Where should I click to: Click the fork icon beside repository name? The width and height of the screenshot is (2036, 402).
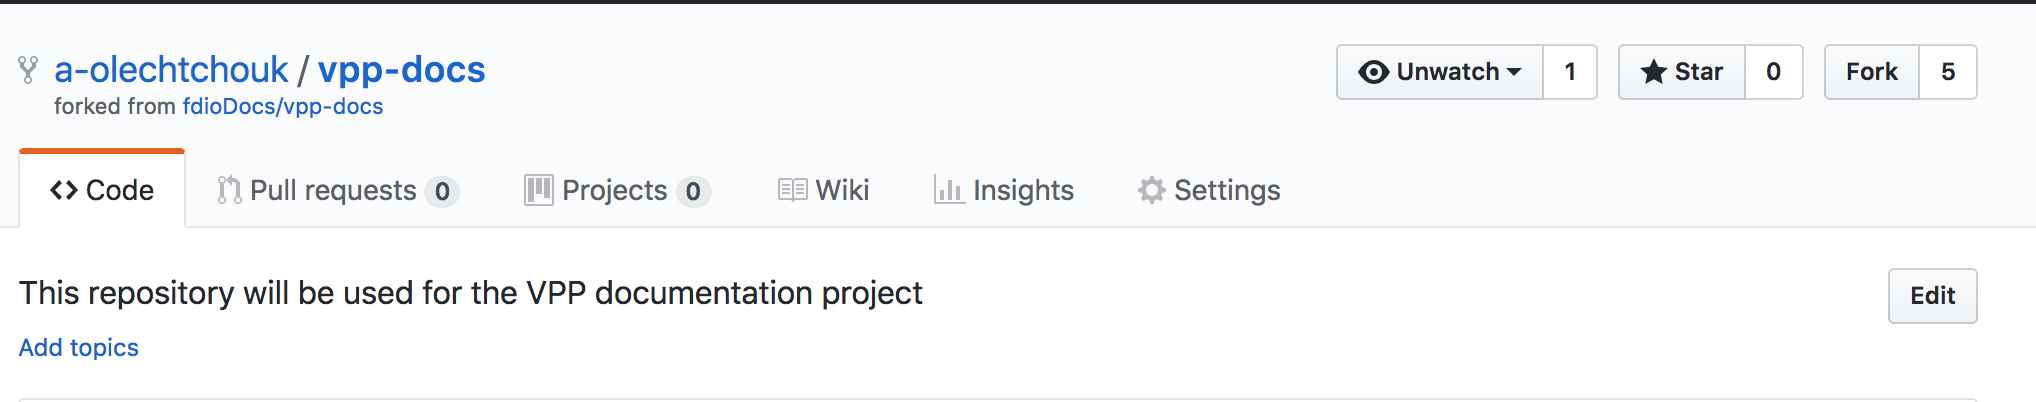pyautogui.click(x=28, y=70)
